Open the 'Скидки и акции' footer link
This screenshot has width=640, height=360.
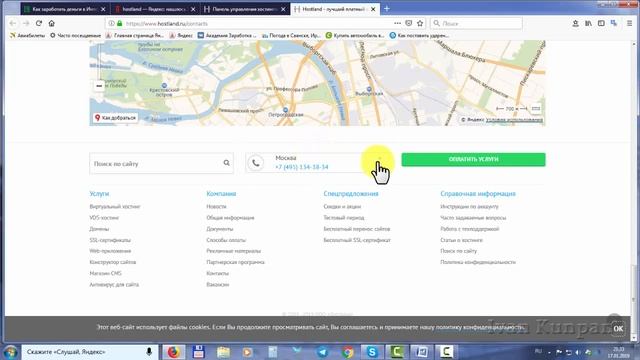tap(342, 207)
